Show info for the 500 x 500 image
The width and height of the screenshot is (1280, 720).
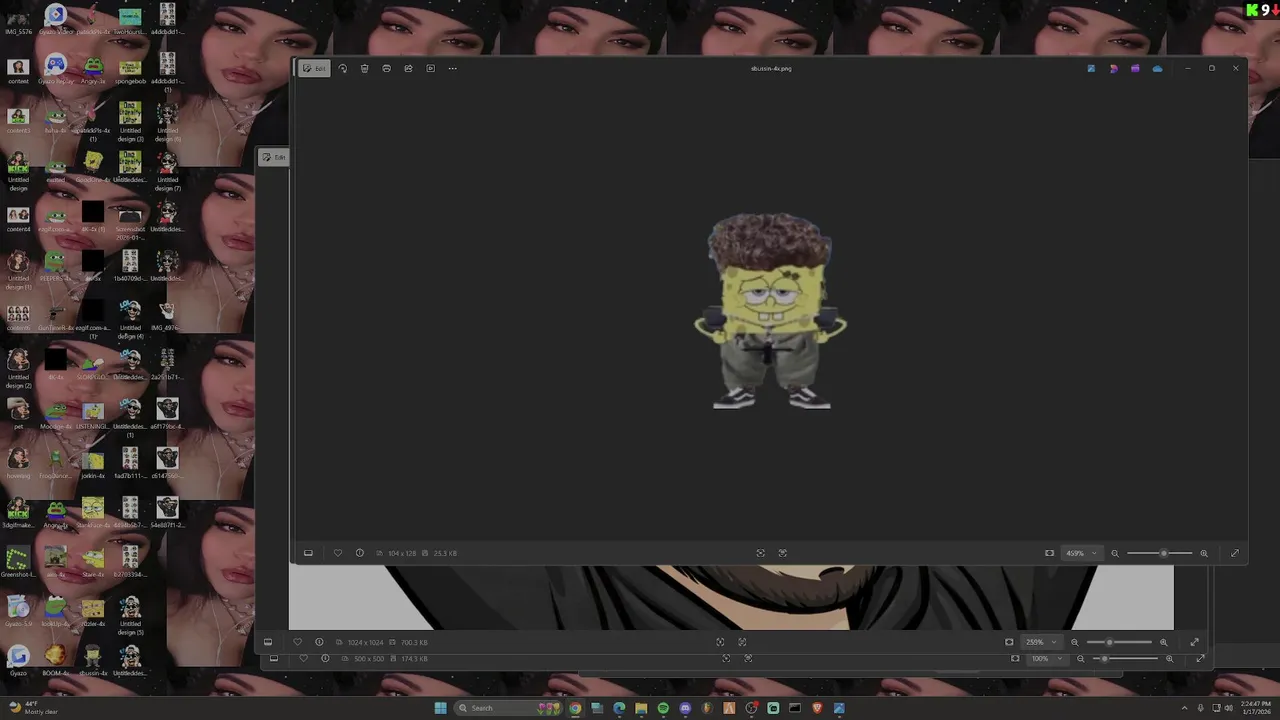(325, 658)
